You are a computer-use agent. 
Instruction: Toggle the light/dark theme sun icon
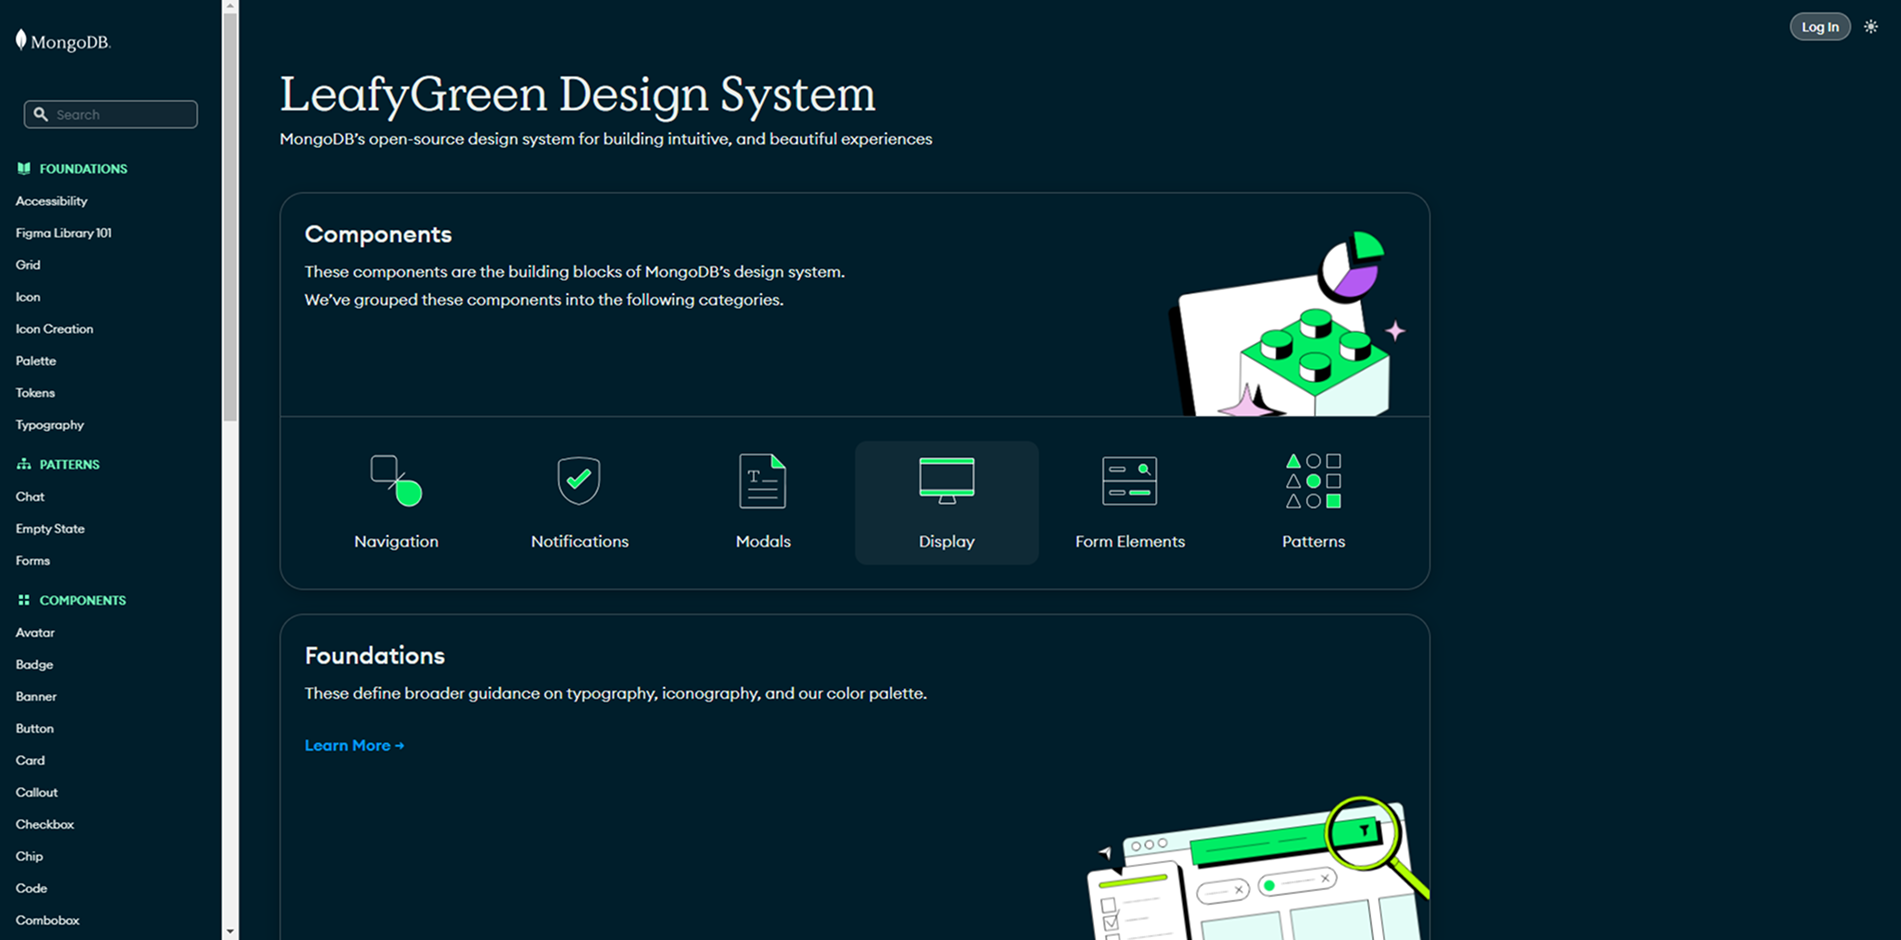(x=1871, y=27)
